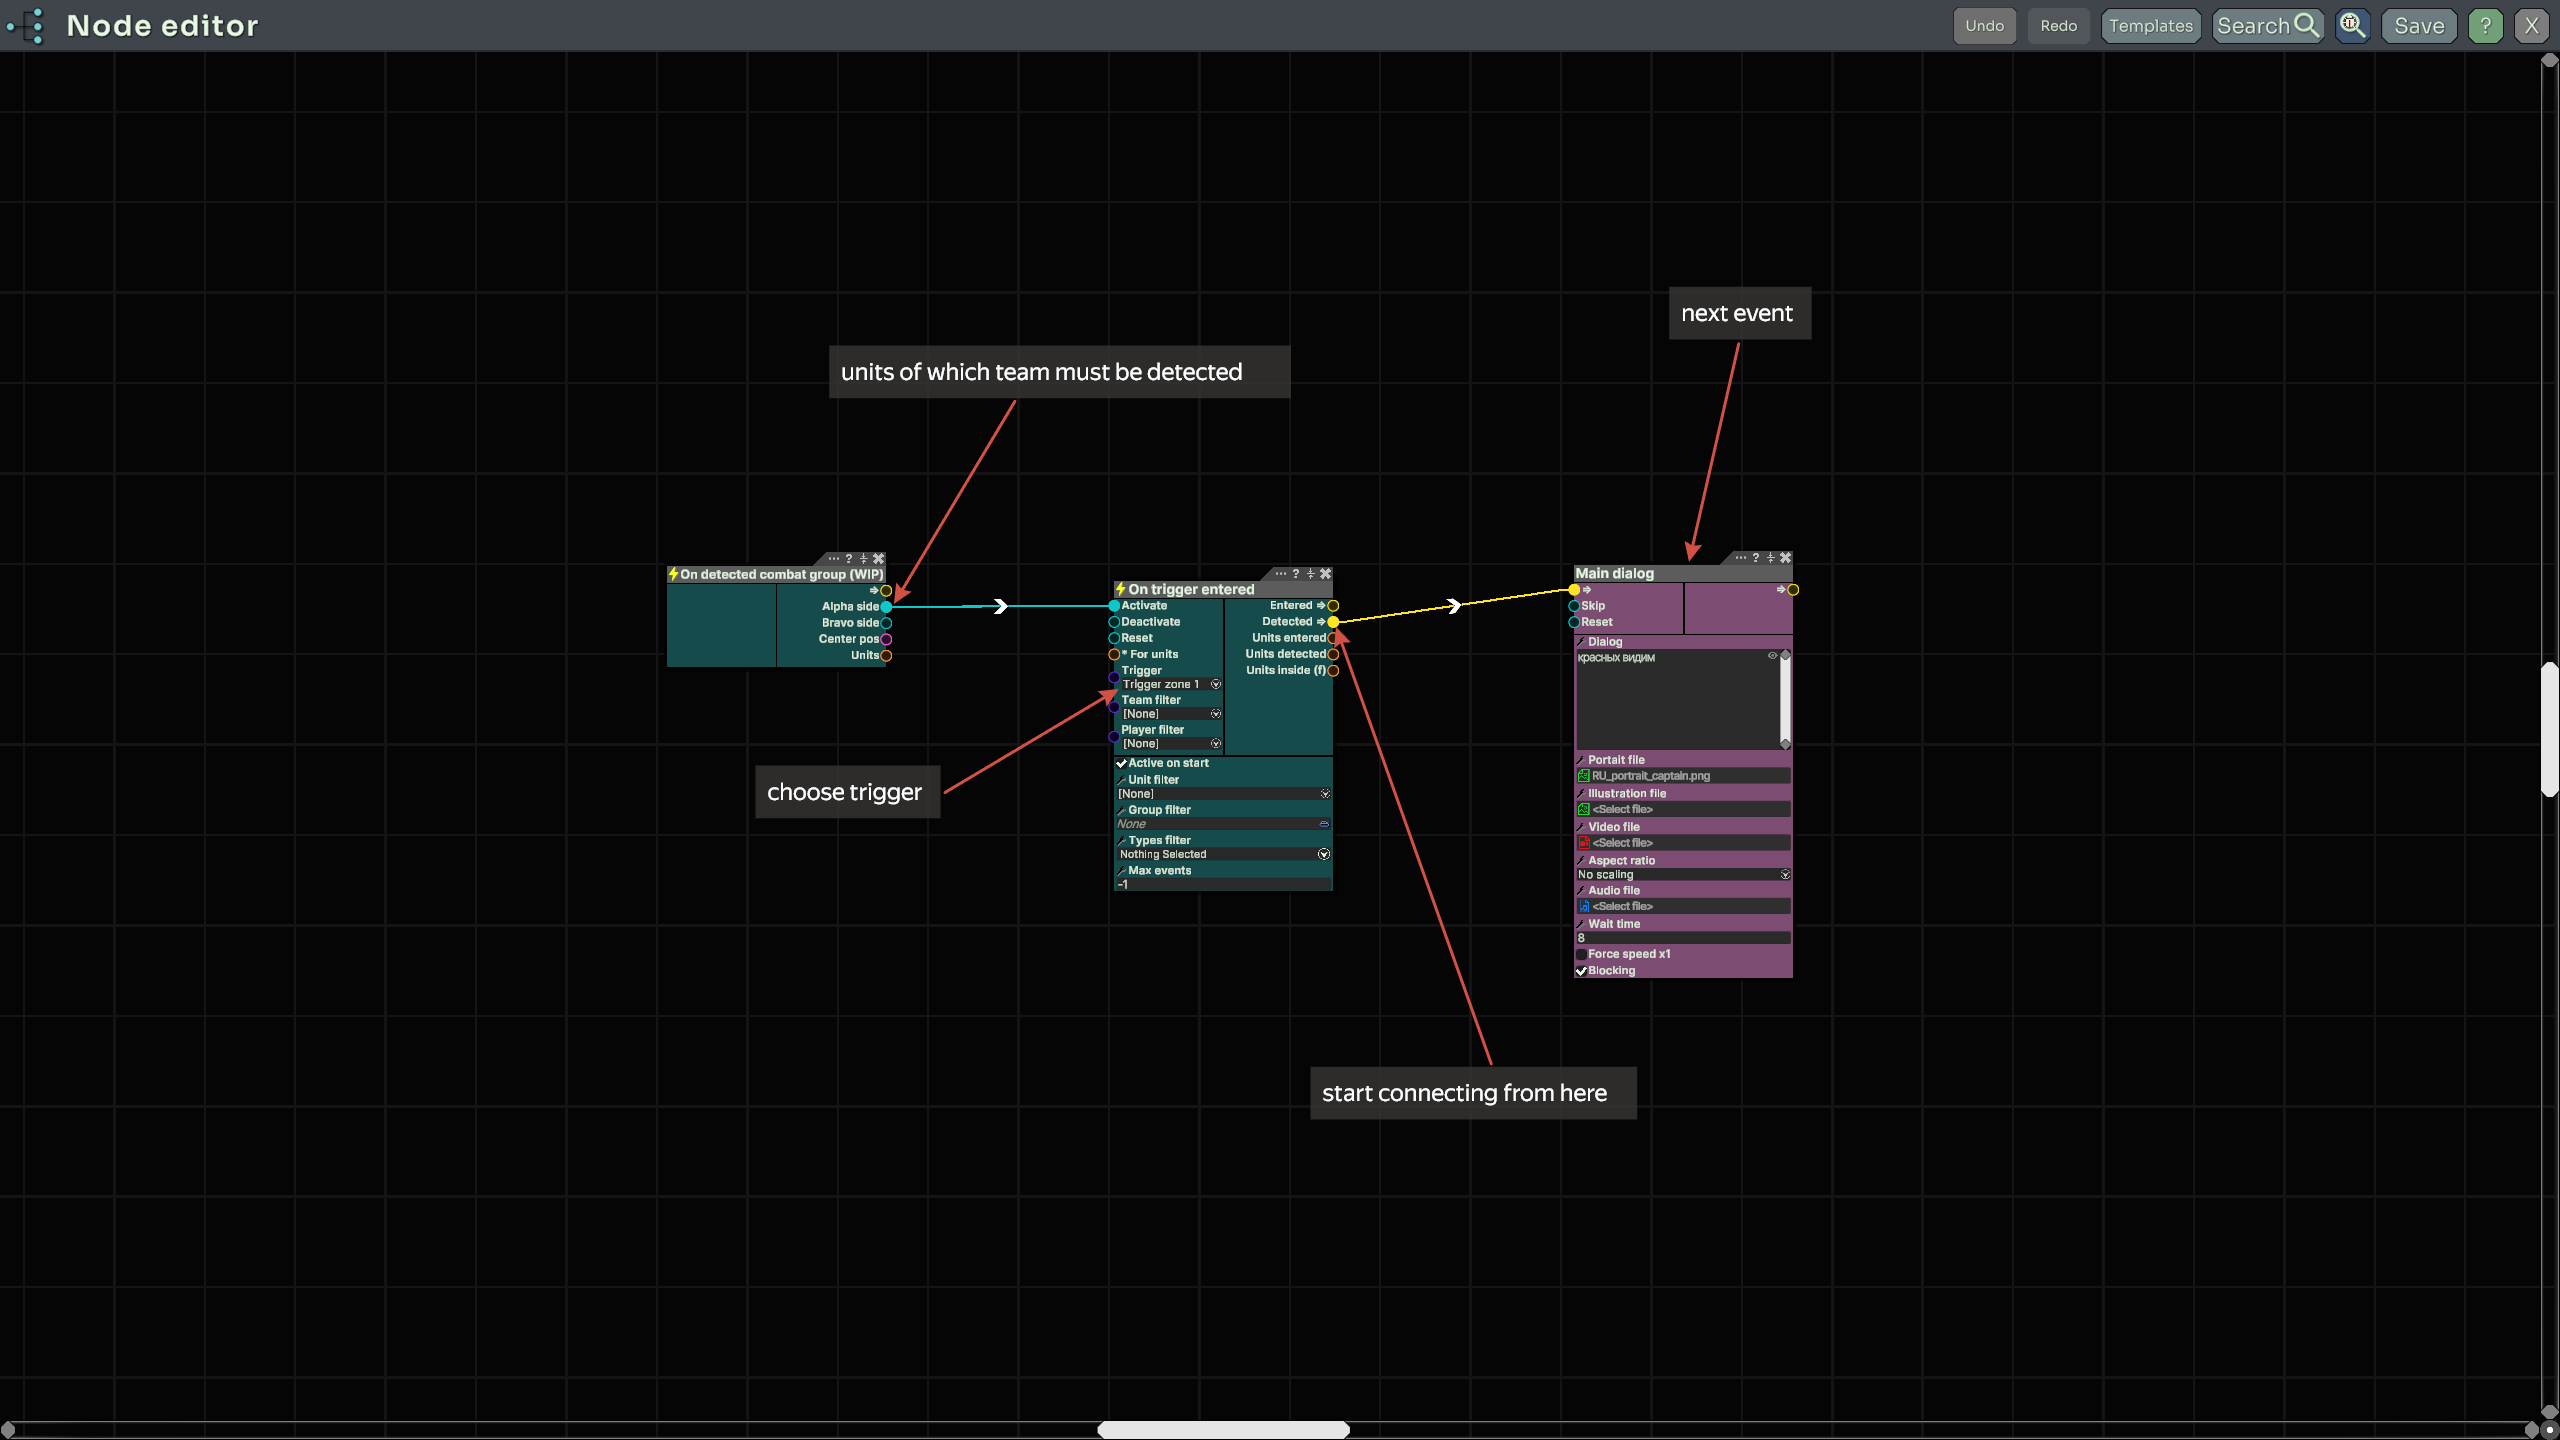2560x1440 pixels.
Task: Expand the Types filter dropdown
Action: point(1324,855)
